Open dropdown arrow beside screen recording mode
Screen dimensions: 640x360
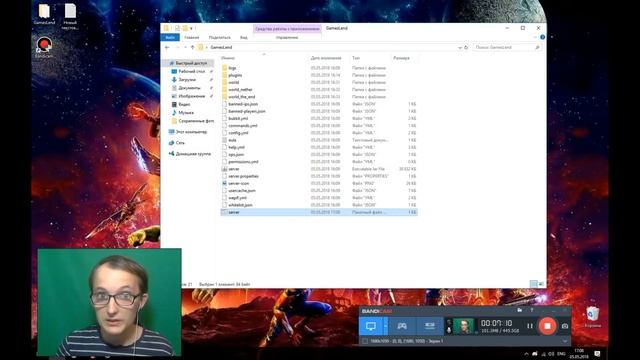click(x=385, y=326)
